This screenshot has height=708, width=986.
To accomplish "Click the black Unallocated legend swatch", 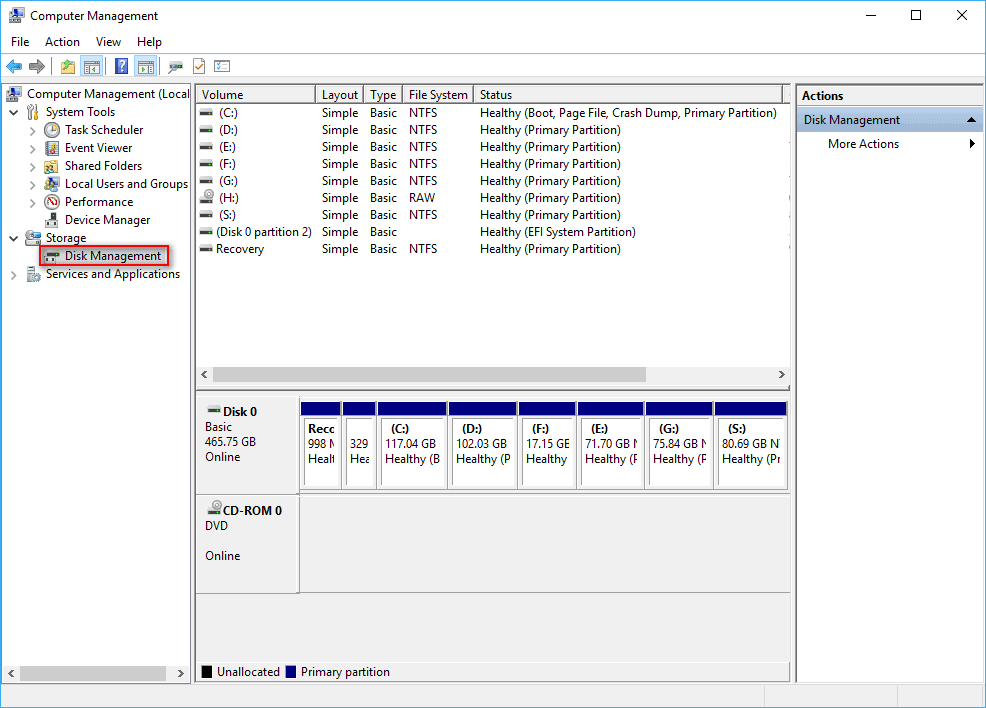I will (x=207, y=671).
